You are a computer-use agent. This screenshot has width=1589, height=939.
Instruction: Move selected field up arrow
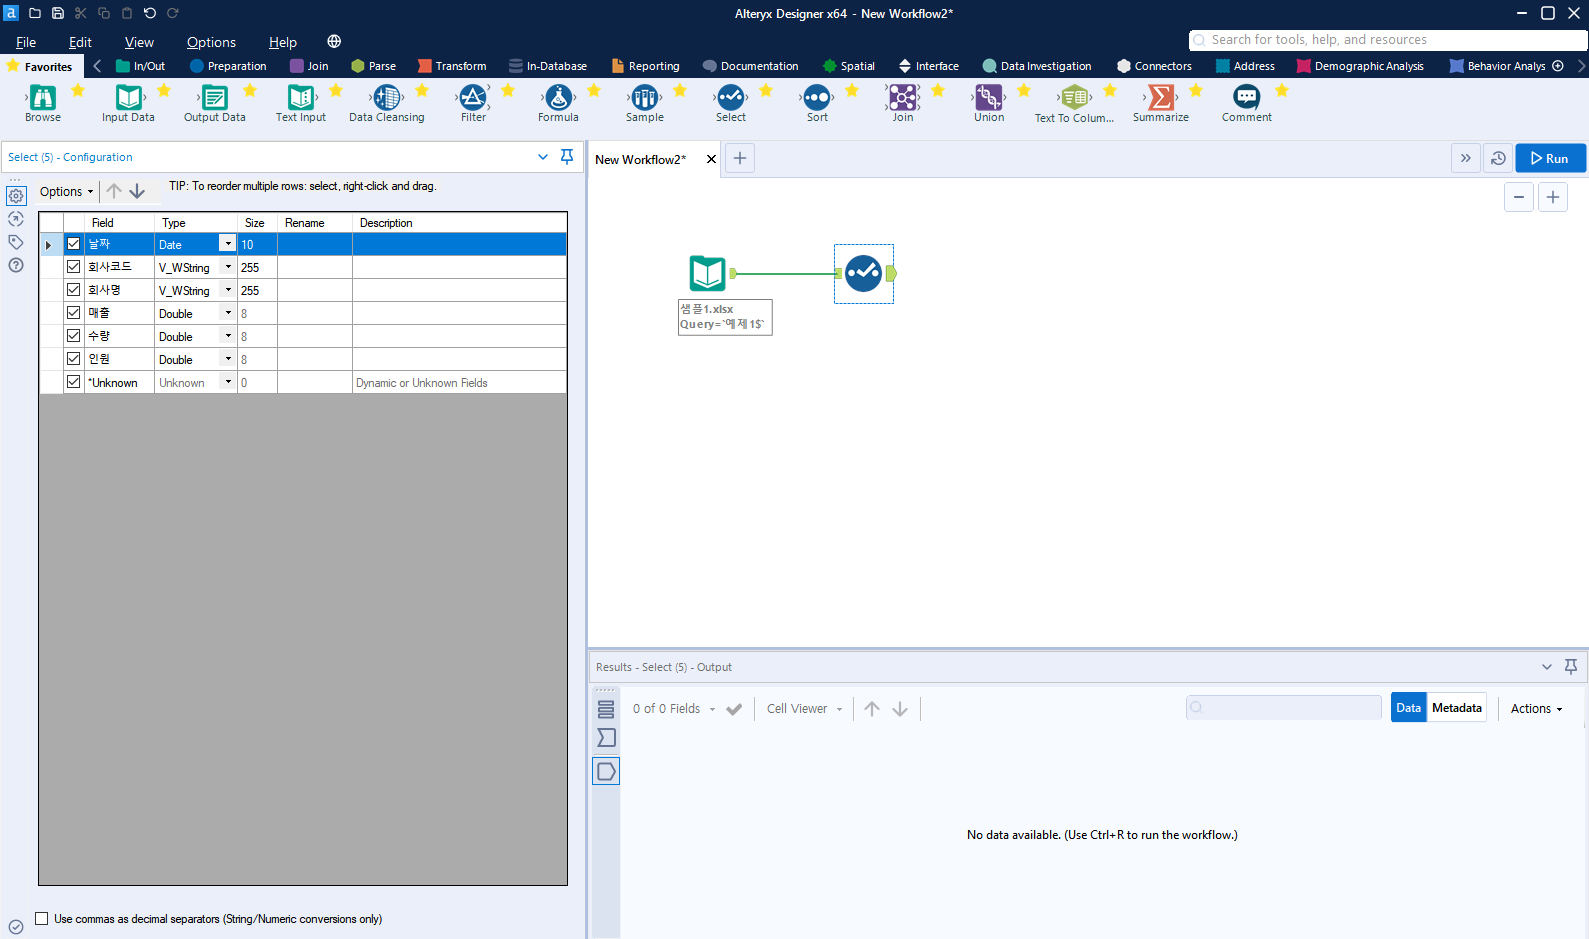point(114,191)
